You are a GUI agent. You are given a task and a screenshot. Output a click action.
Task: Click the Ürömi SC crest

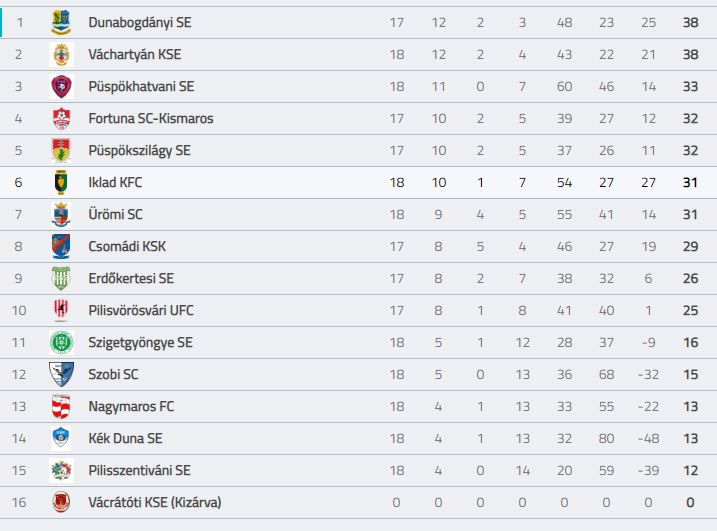[x=61, y=215]
